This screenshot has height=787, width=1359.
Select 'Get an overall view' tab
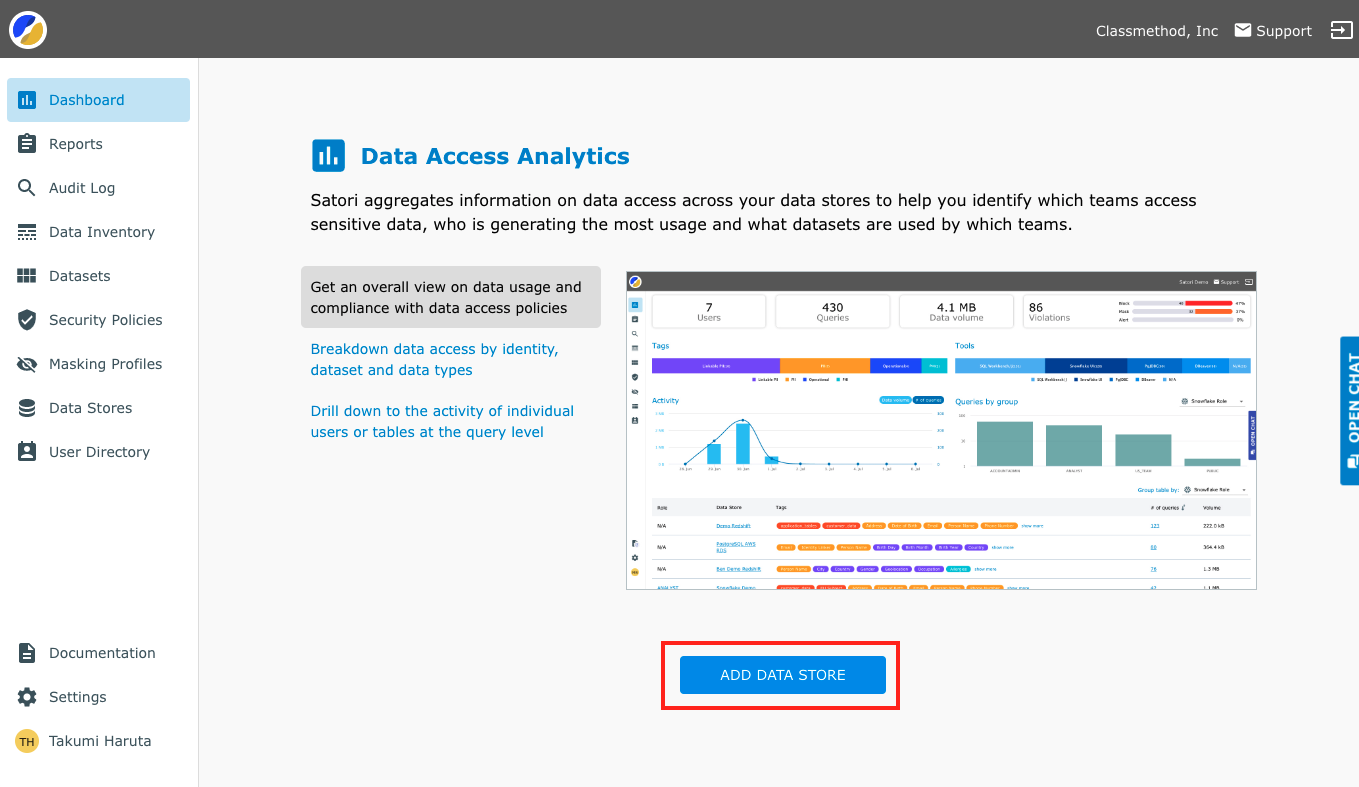tap(450, 297)
